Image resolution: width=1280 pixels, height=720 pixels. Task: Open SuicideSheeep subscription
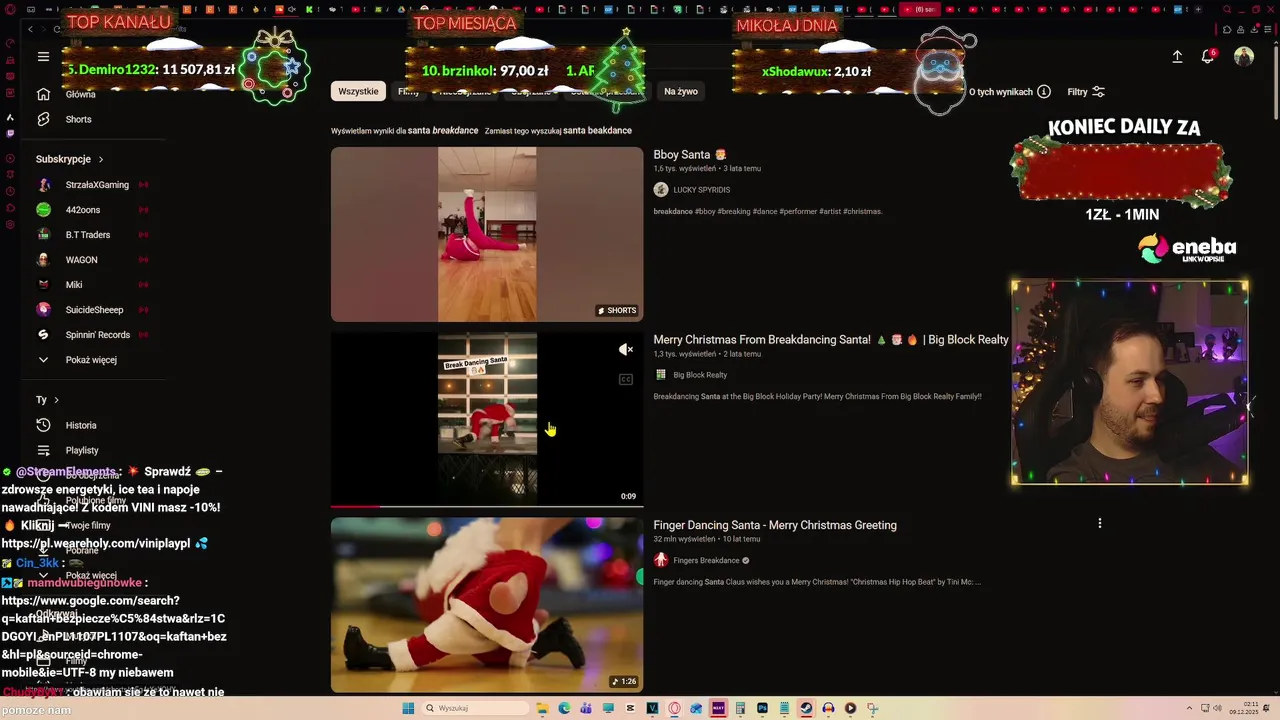pyautogui.click(x=94, y=310)
